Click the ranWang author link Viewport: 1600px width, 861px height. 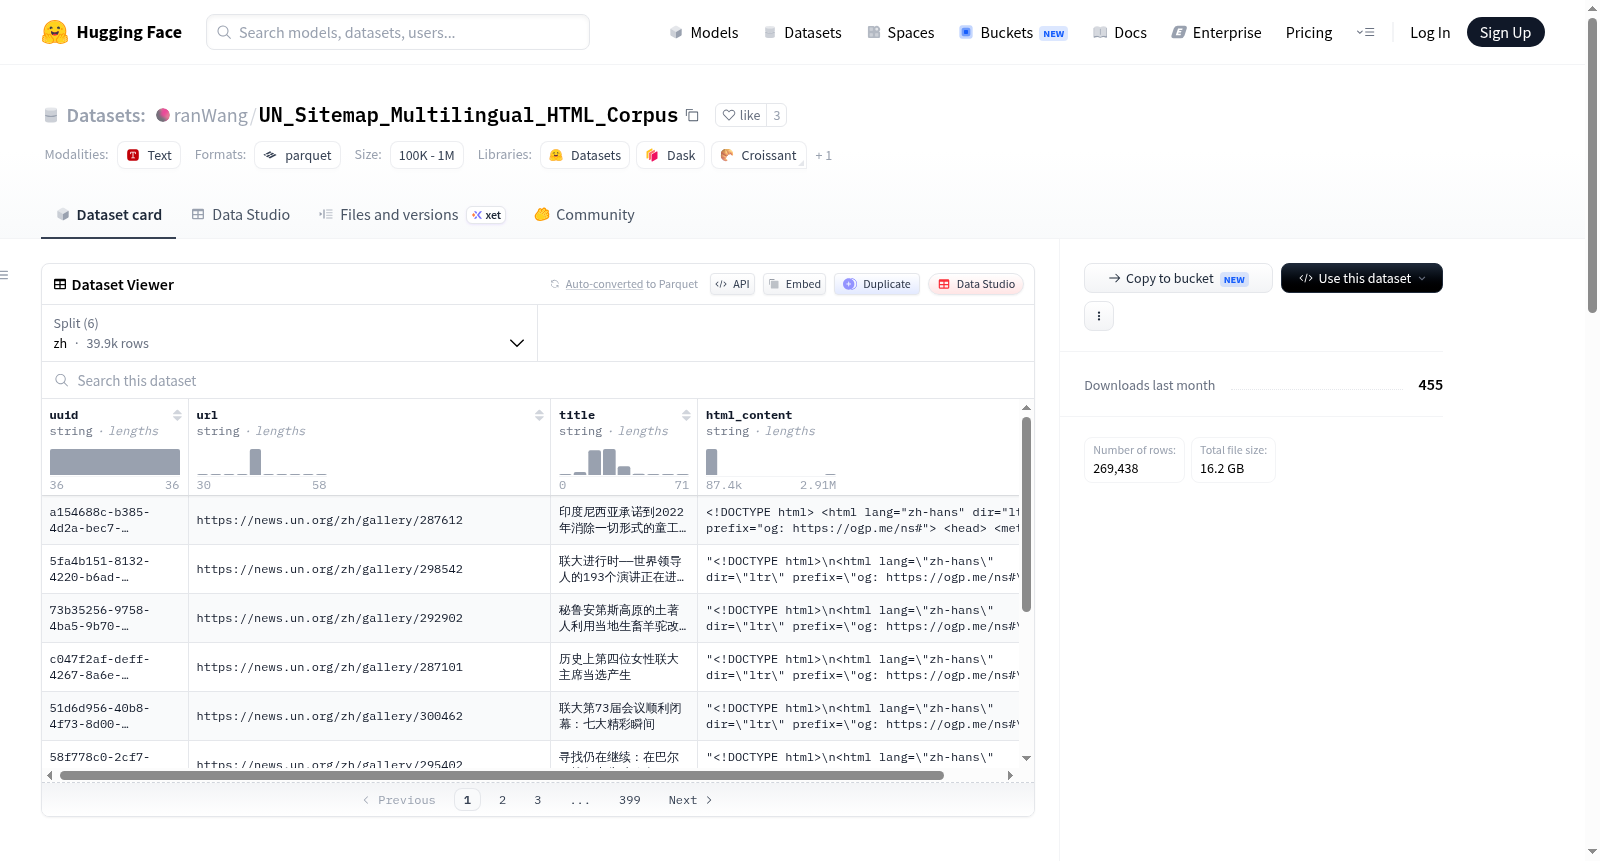210,115
